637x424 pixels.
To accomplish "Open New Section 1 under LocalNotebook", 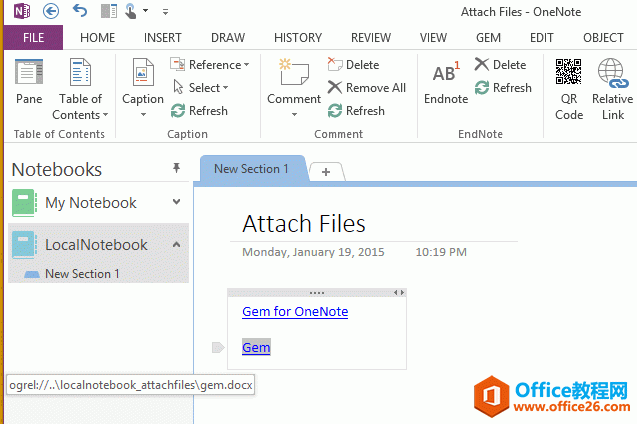I will point(82,274).
